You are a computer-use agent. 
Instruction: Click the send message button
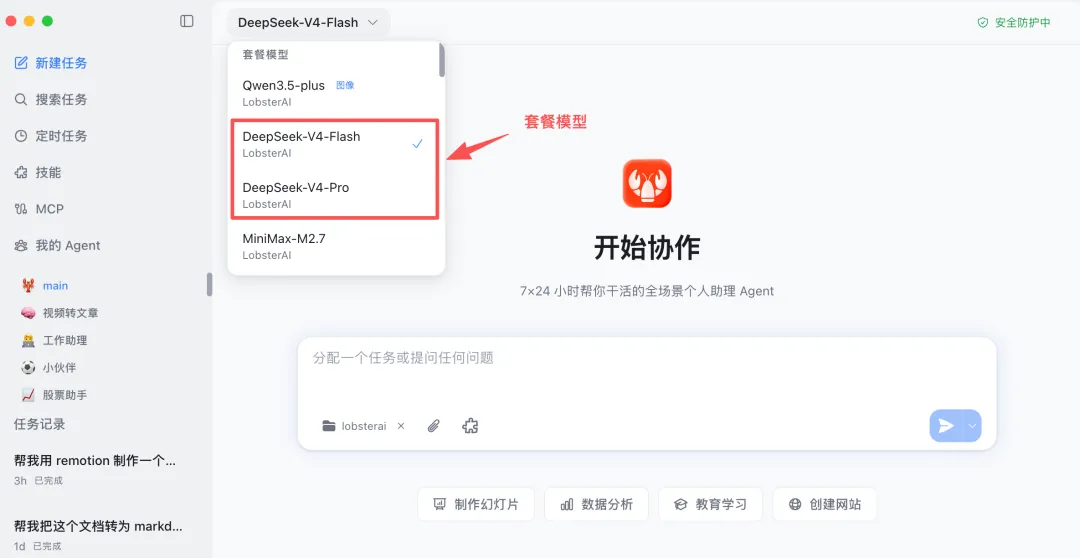click(947, 426)
